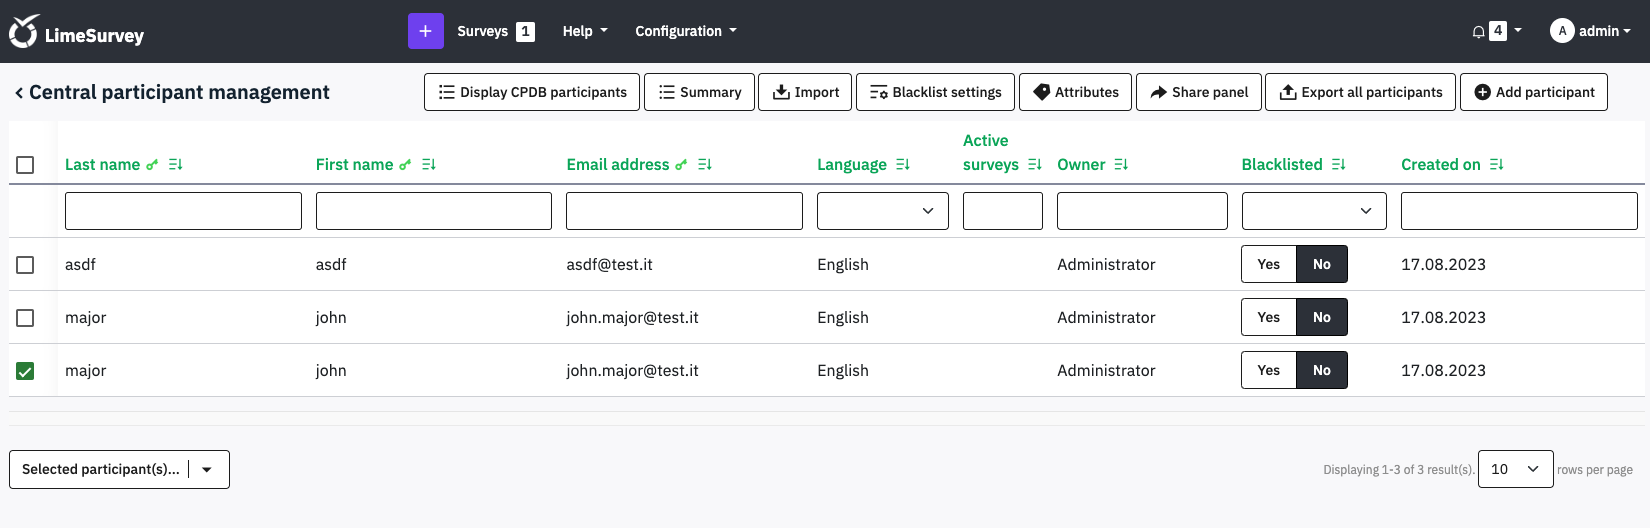Check the asdf participant row checkbox

click(25, 265)
